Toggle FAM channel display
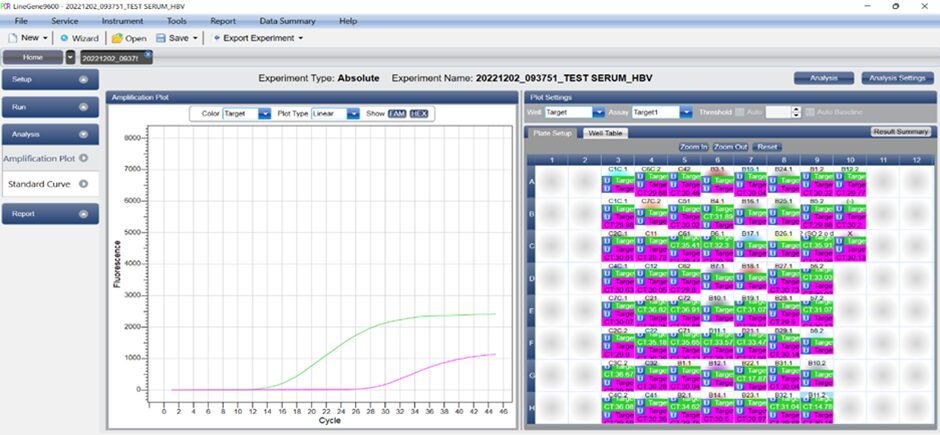 pos(396,114)
